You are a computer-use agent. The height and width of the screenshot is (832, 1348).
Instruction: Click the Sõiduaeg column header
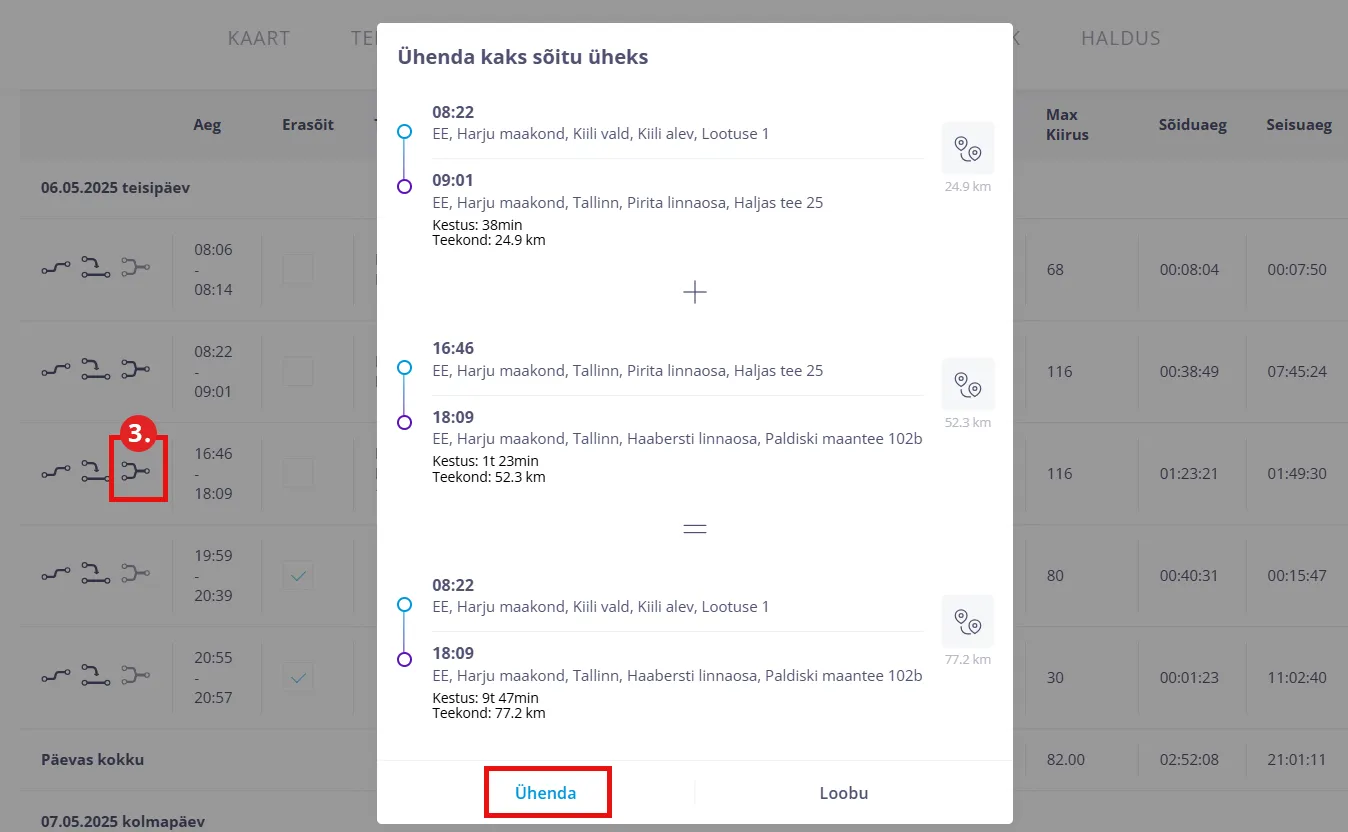[1192, 125]
